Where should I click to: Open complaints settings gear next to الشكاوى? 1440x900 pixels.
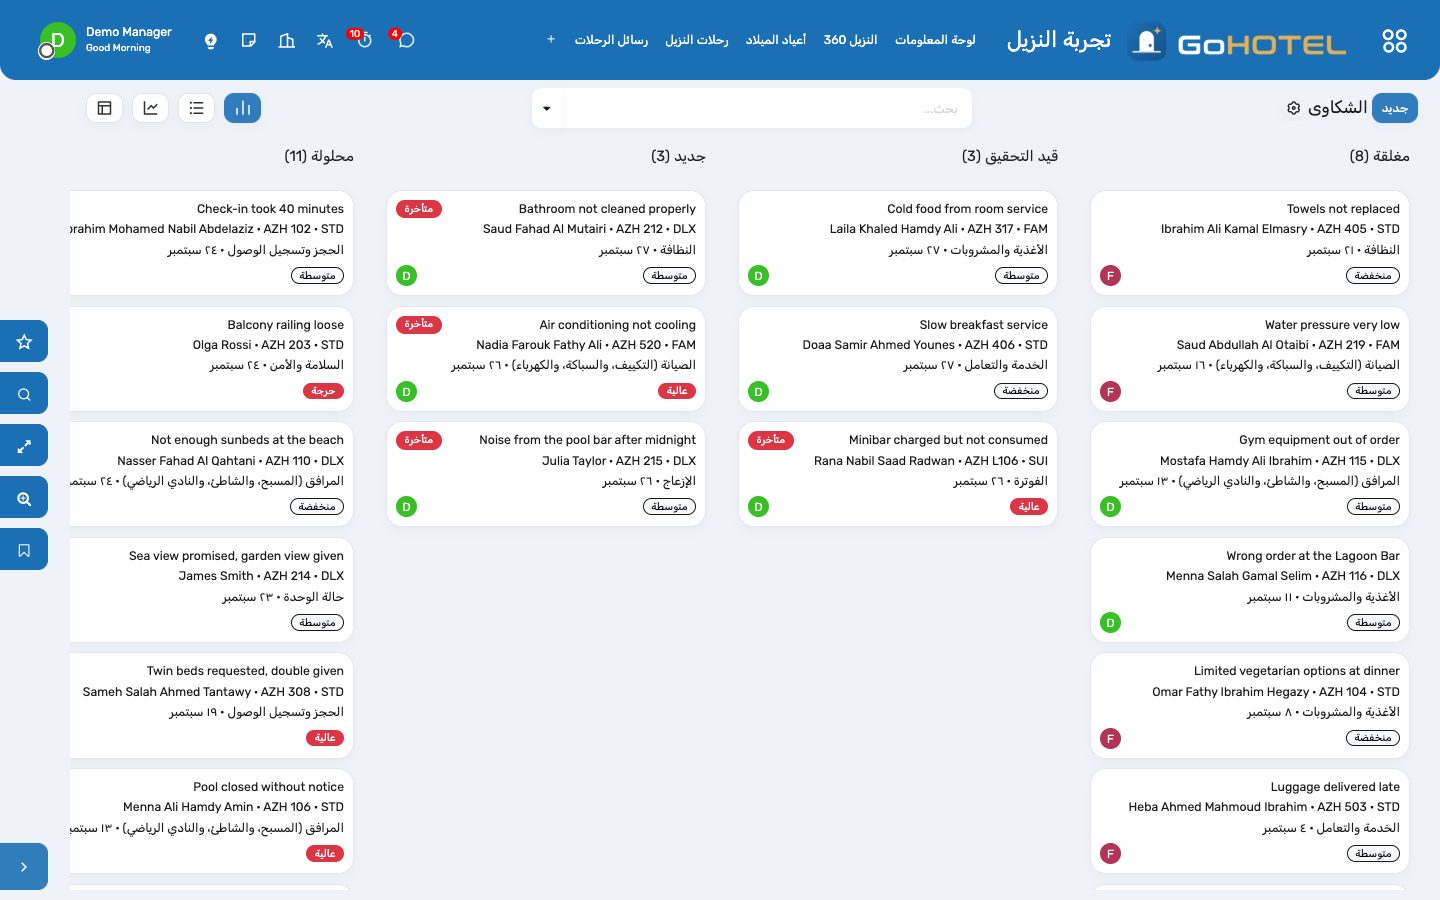coord(1293,108)
